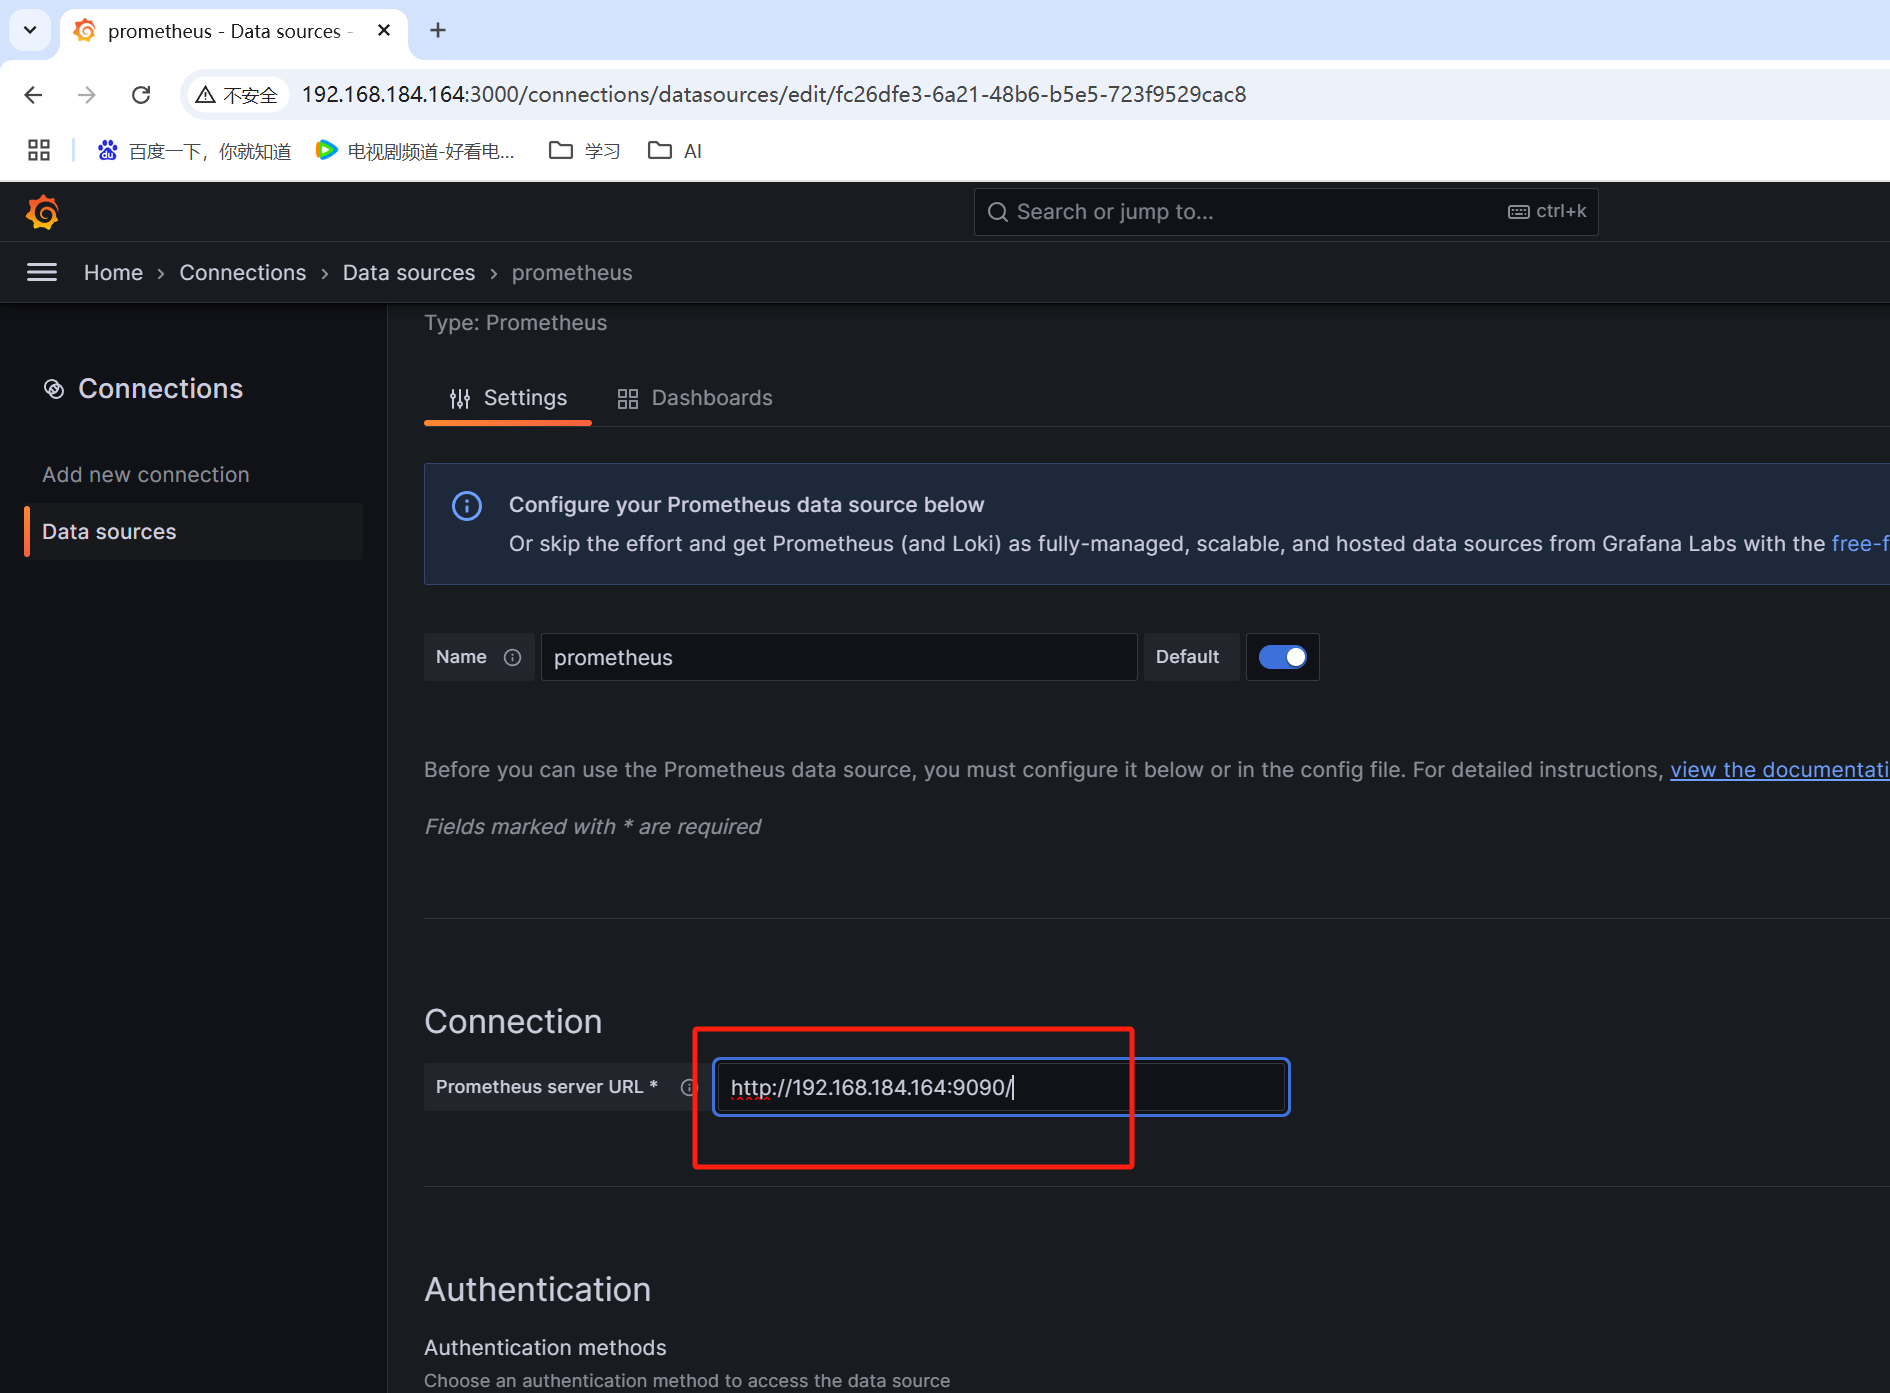The image size is (1890, 1393).
Task: Open a new browser tab
Action: pyautogui.click(x=438, y=31)
